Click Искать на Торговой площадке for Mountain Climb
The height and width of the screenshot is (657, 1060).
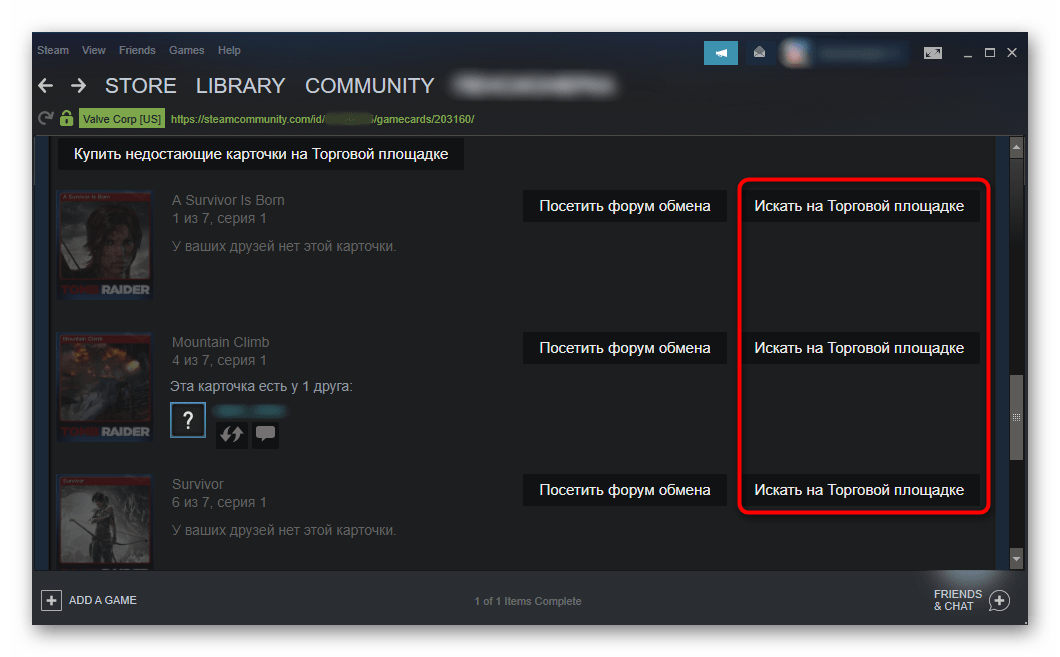[x=859, y=348]
